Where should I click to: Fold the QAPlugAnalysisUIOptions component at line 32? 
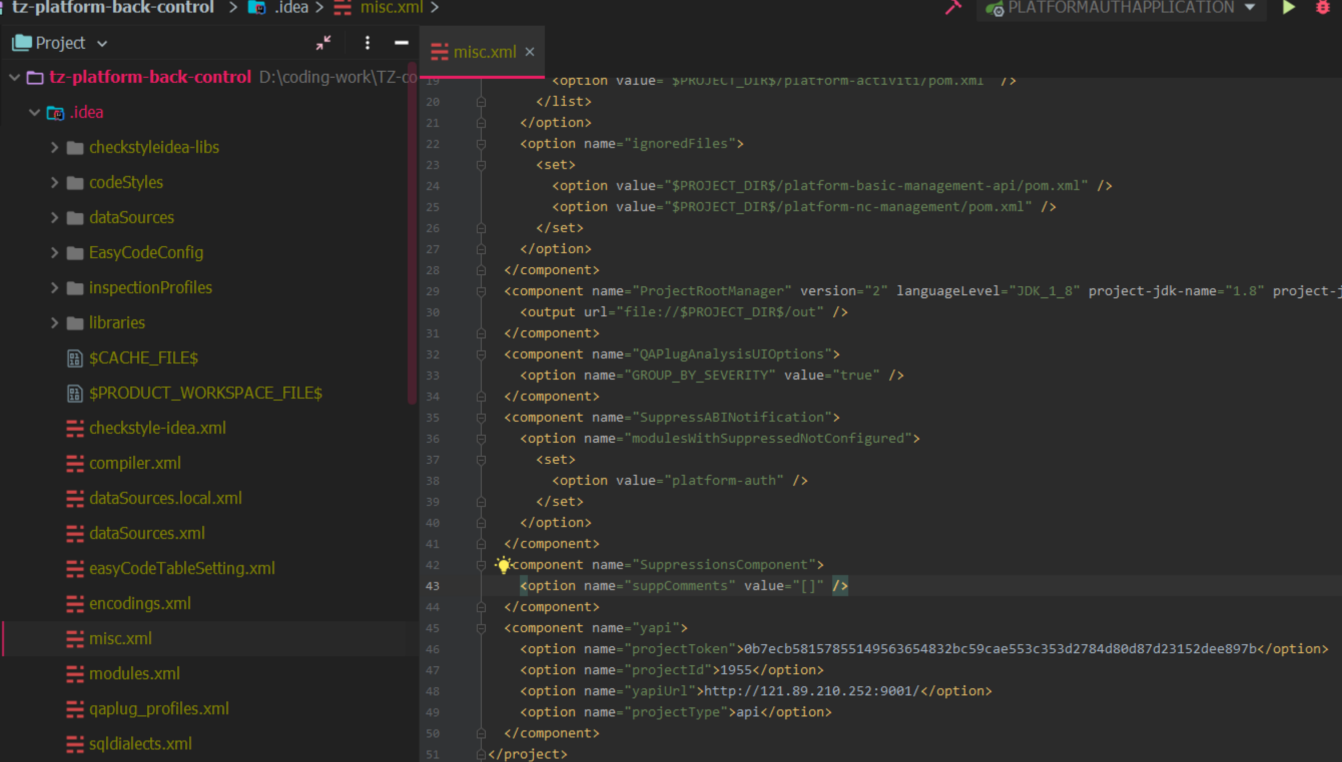(x=481, y=354)
